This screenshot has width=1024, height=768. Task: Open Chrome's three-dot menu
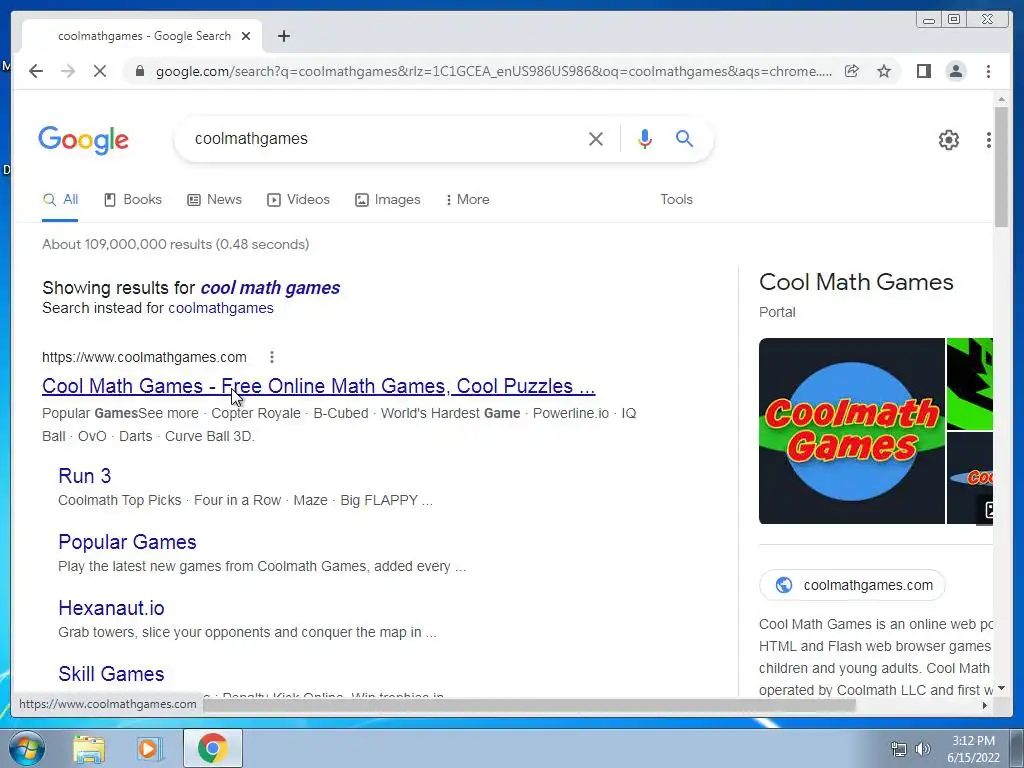(x=988, y=71)
